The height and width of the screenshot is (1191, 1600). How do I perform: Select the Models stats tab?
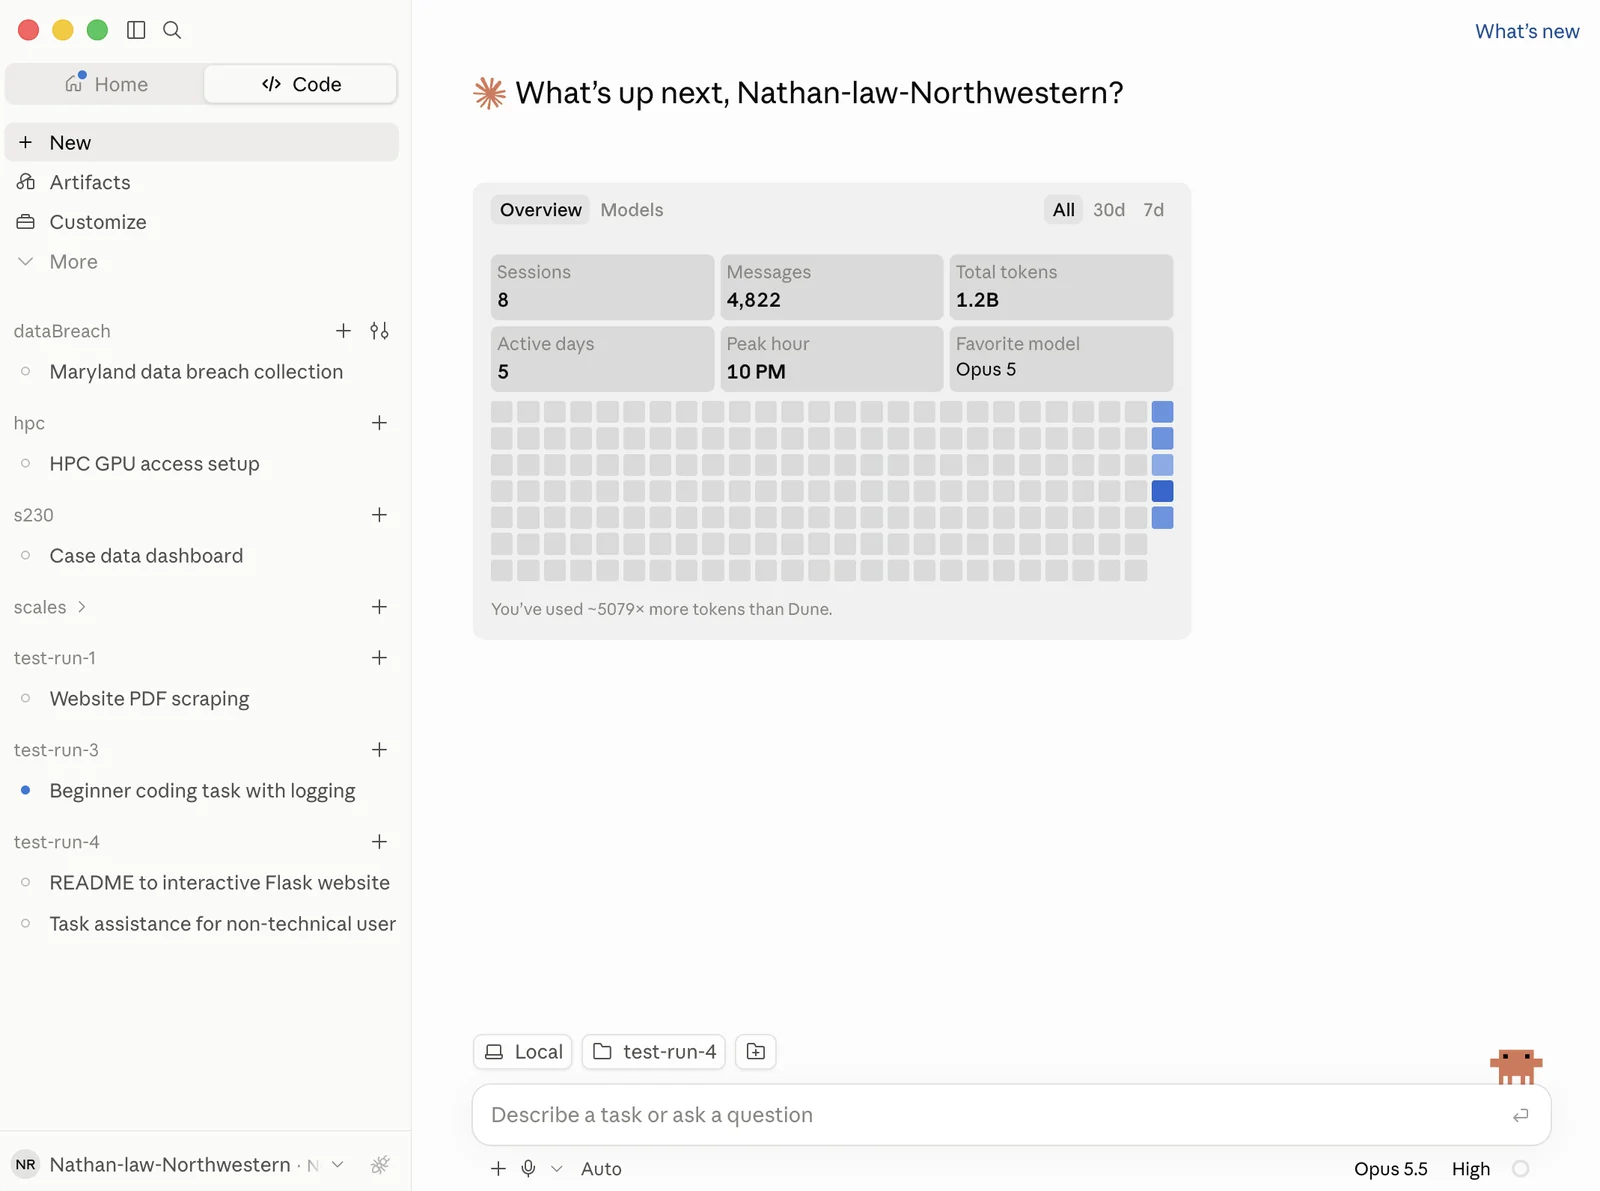tap(632, 210)
